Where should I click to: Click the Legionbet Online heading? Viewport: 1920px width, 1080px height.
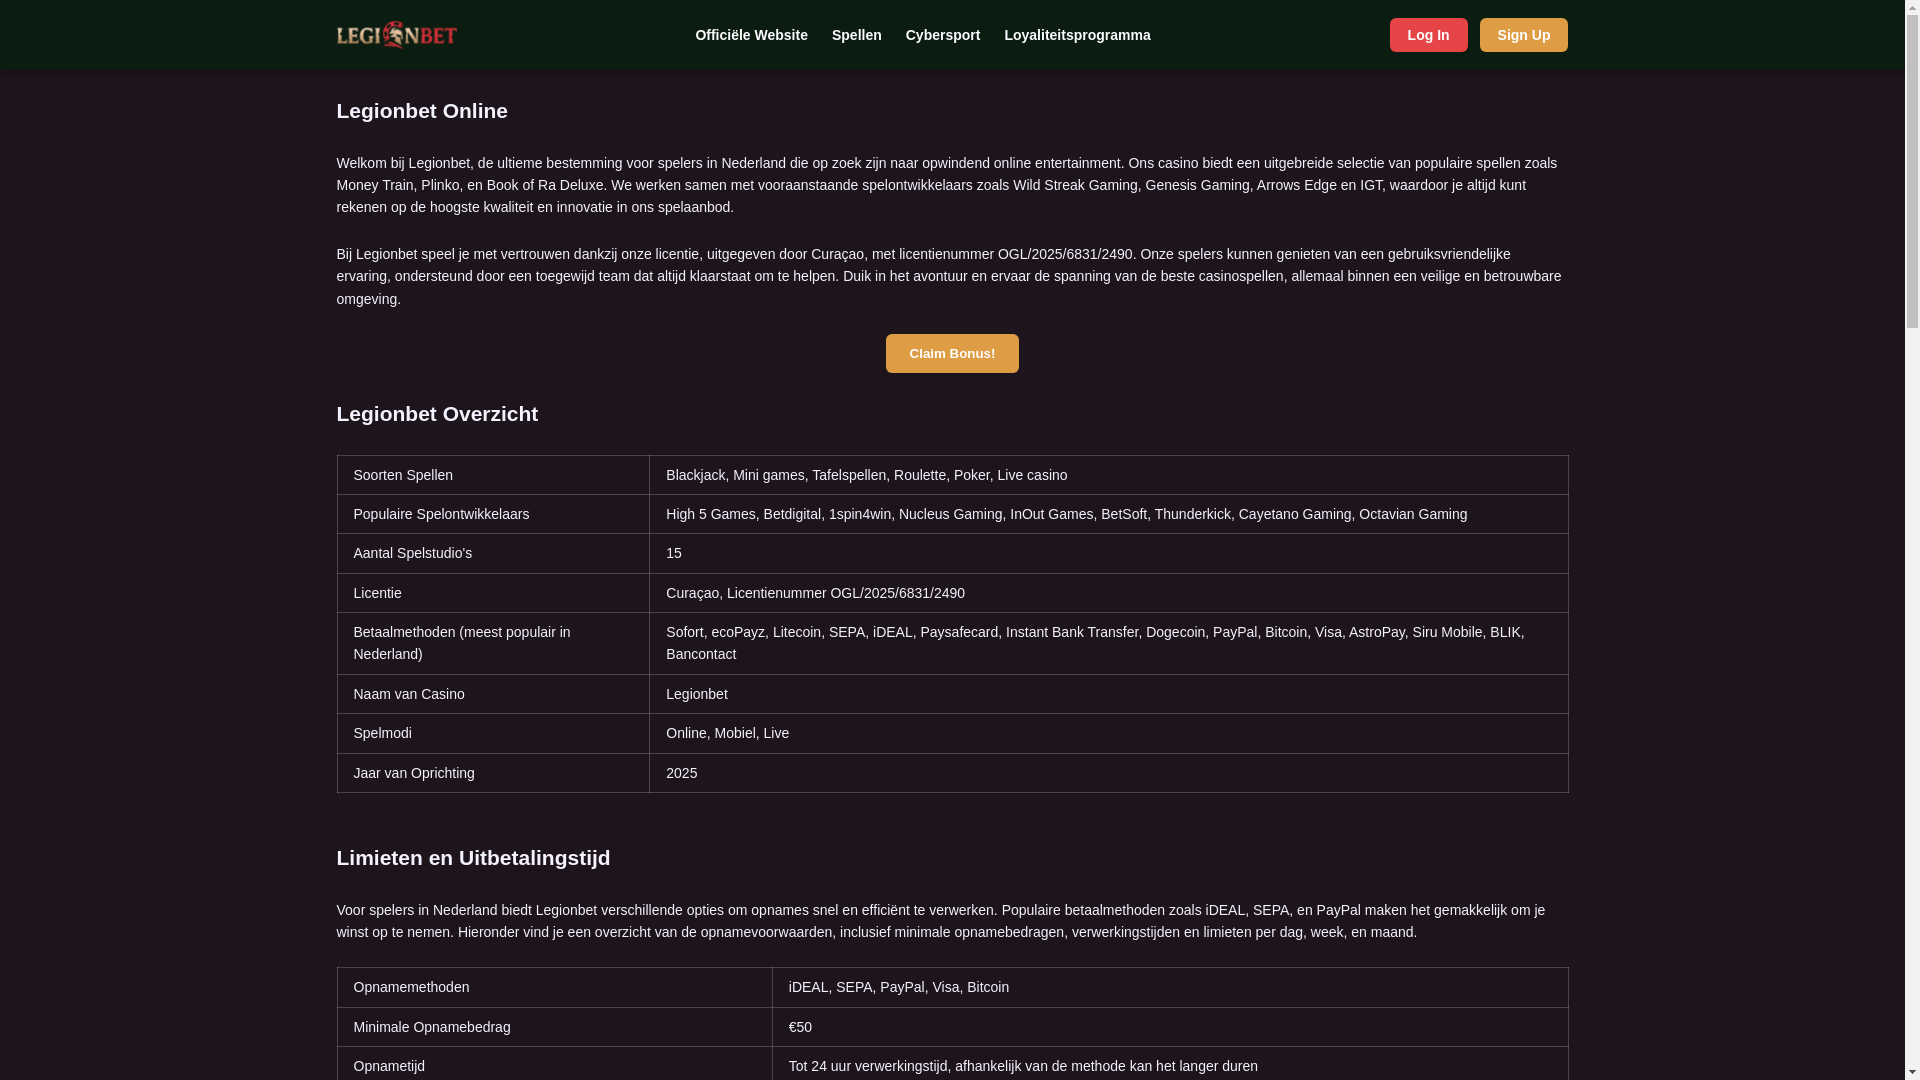pos(422,111)
